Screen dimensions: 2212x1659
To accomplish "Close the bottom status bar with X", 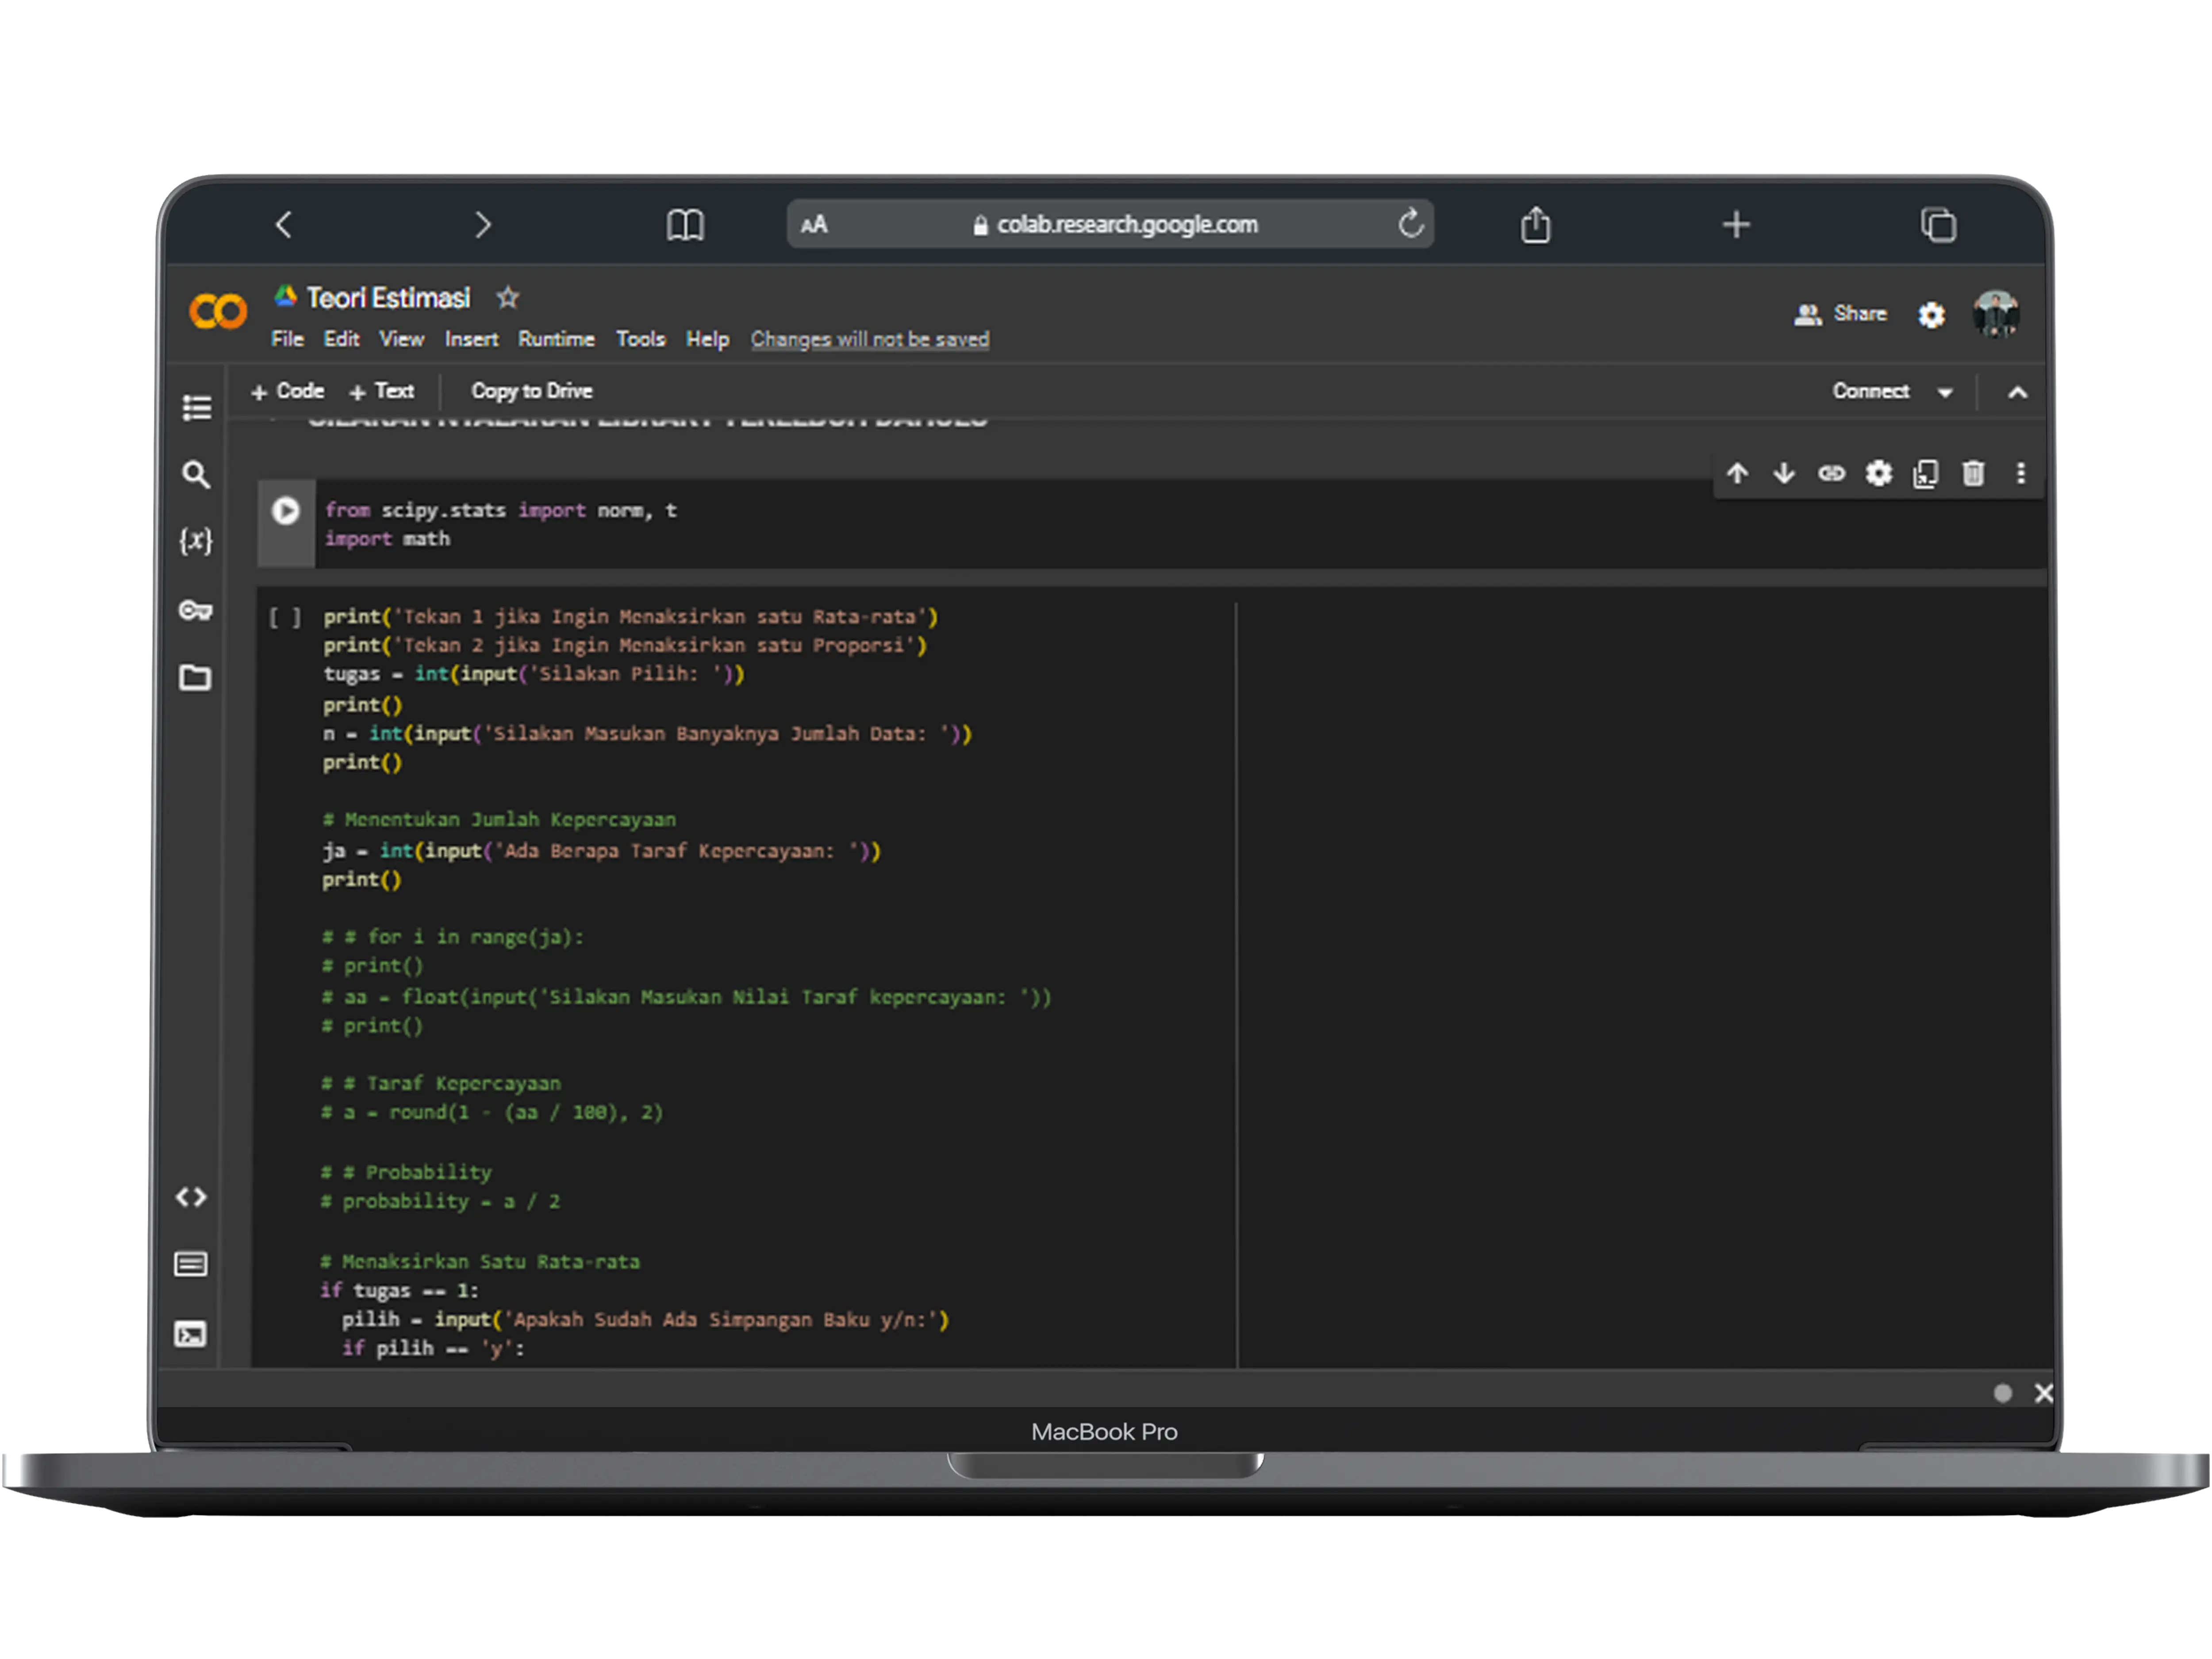I will click(2044, 1393).
